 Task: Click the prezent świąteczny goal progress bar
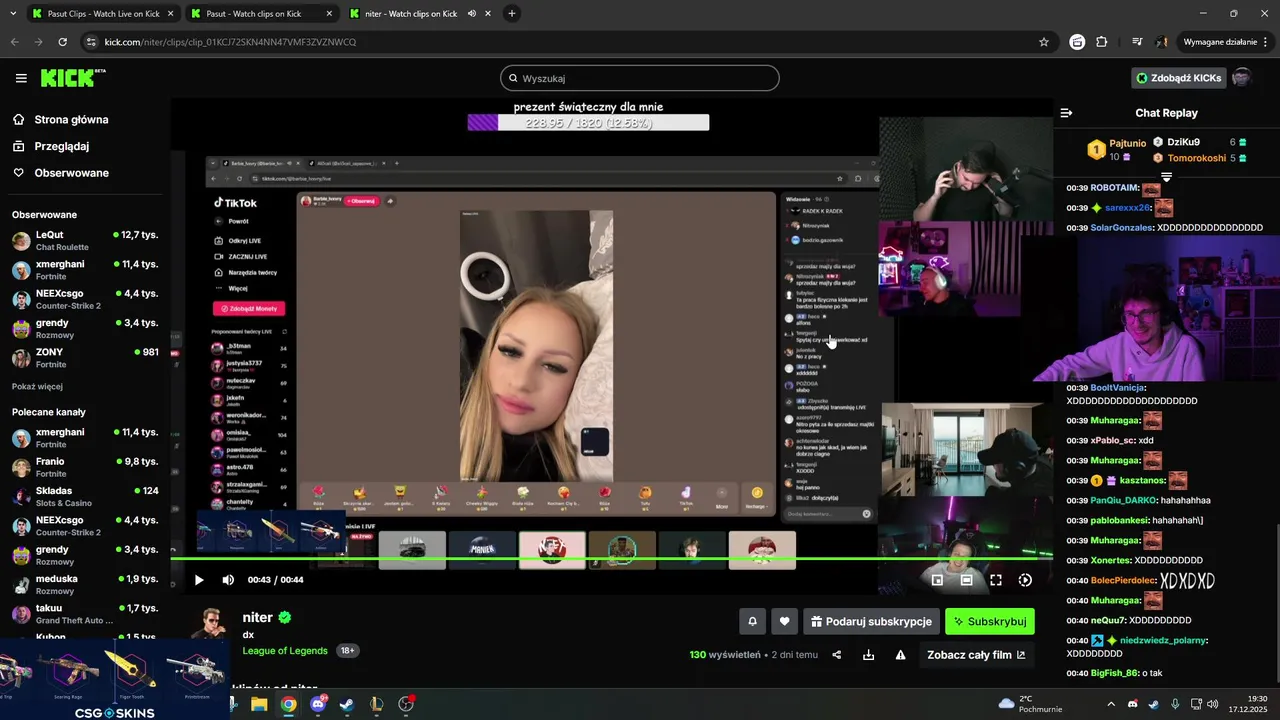coord(588,122)
